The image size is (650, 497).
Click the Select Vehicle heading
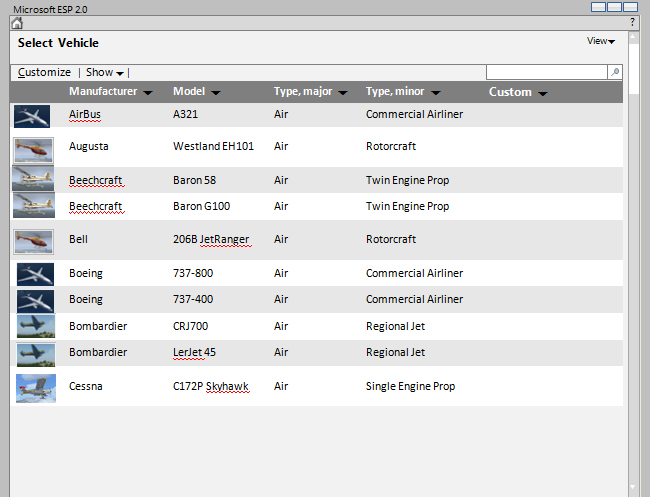pos(58,43)
